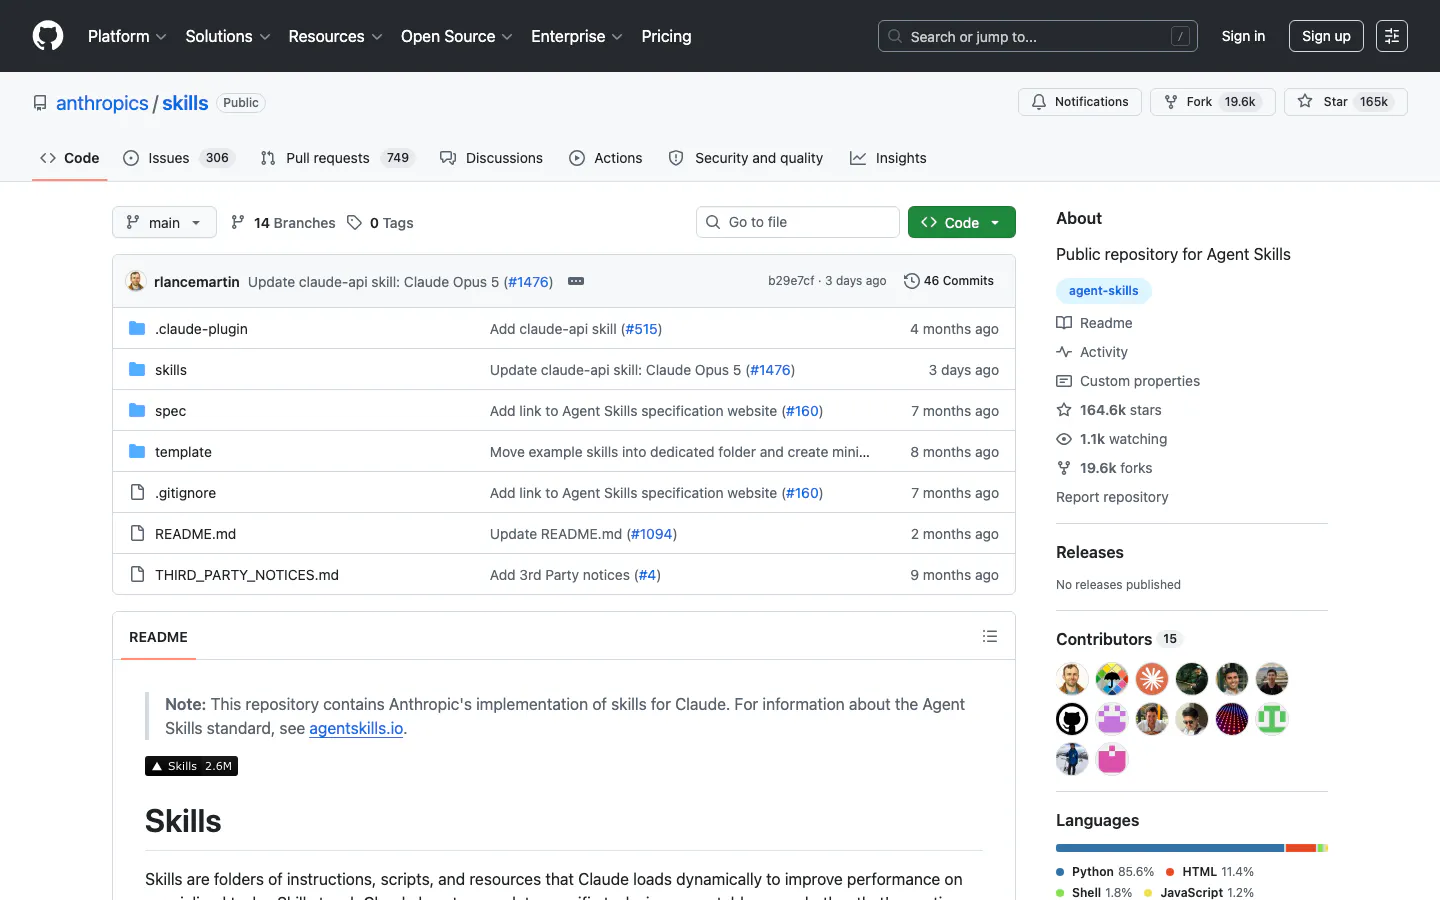This screenshot has height=900, width=1440.
Task: Open the README.md file
Action: [195, 534]
